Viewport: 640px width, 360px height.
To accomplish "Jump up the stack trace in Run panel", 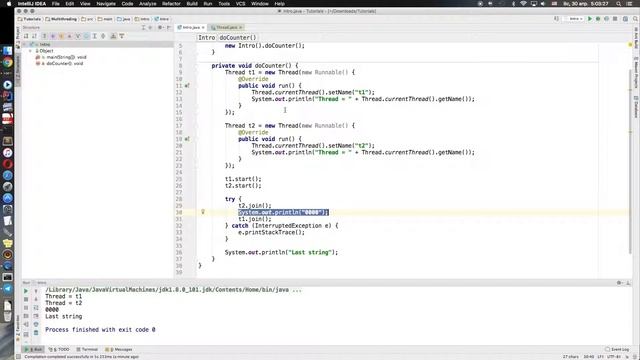I will coord(36,291).
